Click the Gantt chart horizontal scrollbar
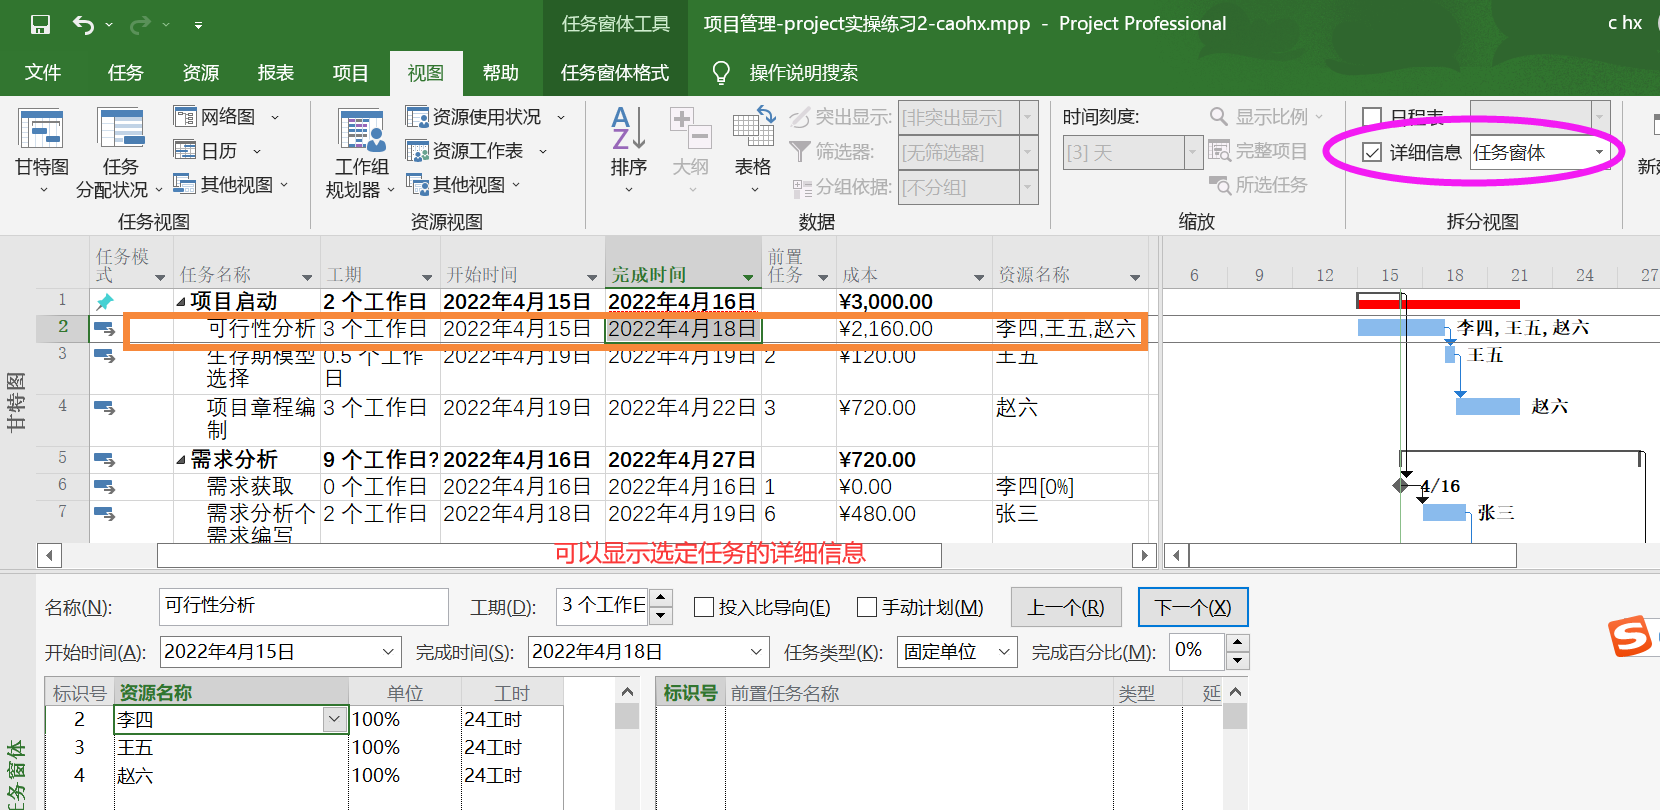The width and height of the screenshot is (1660, 810). [1353, 555]
